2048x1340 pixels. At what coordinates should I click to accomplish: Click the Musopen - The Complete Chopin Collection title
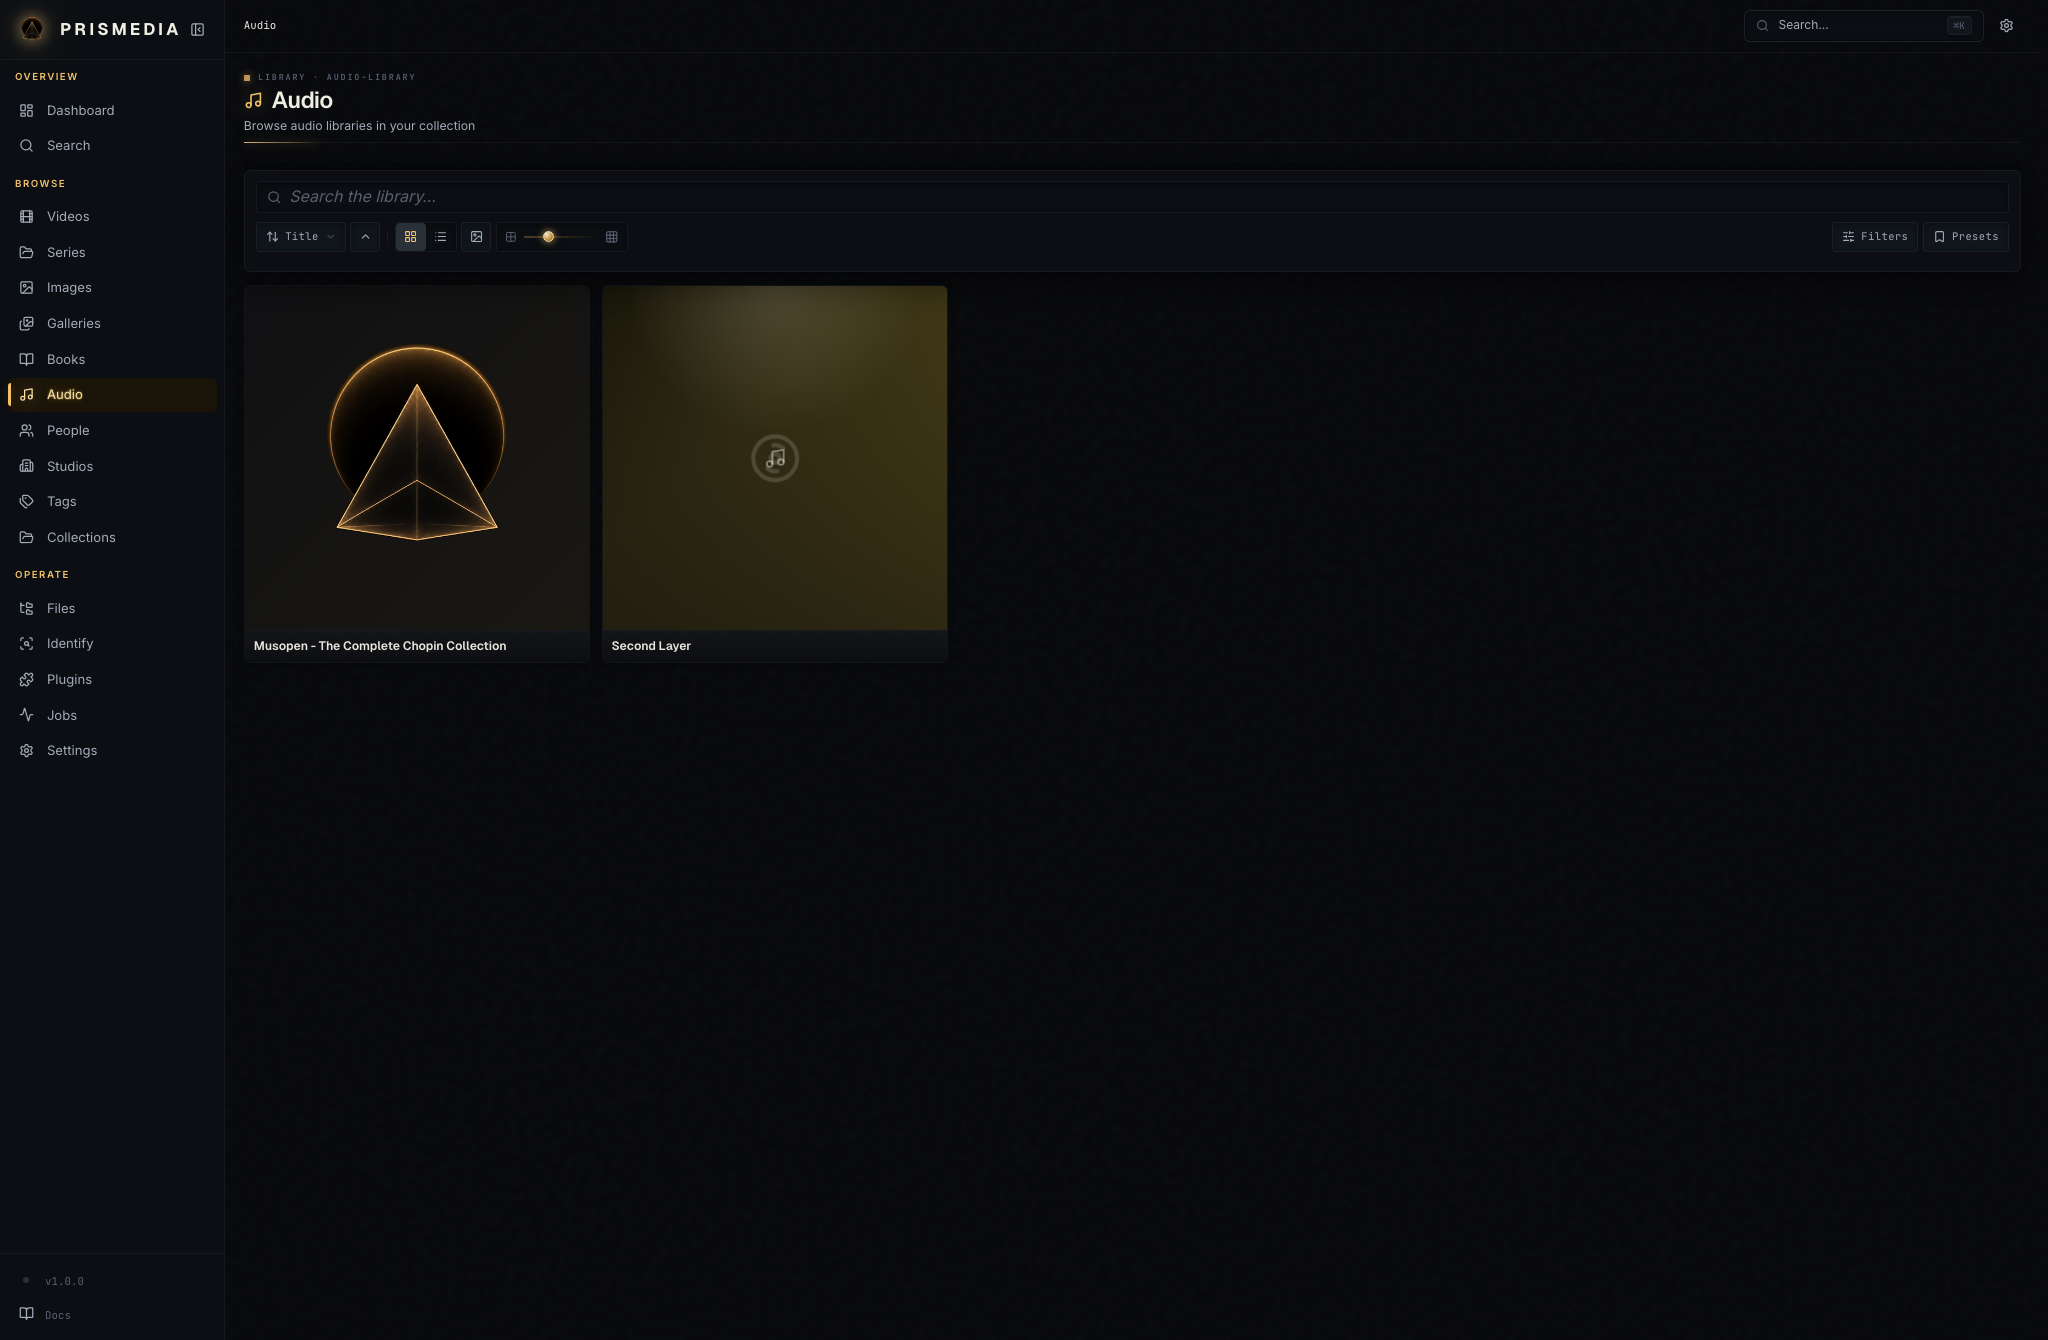pos(380,646)
